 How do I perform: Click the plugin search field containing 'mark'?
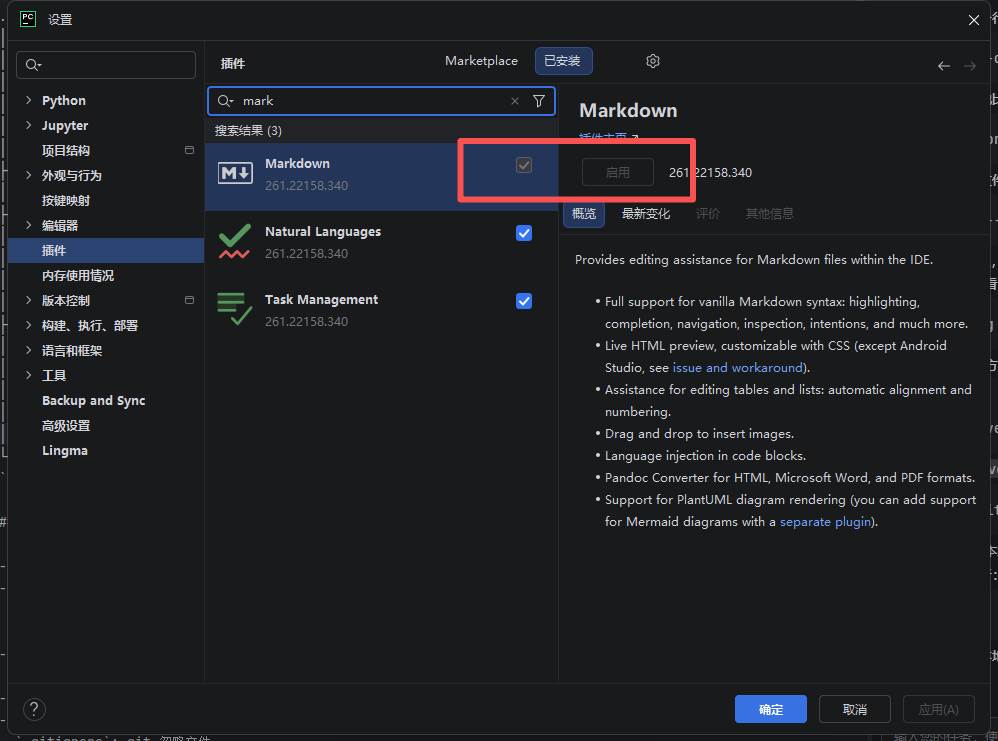coord(381,101)
